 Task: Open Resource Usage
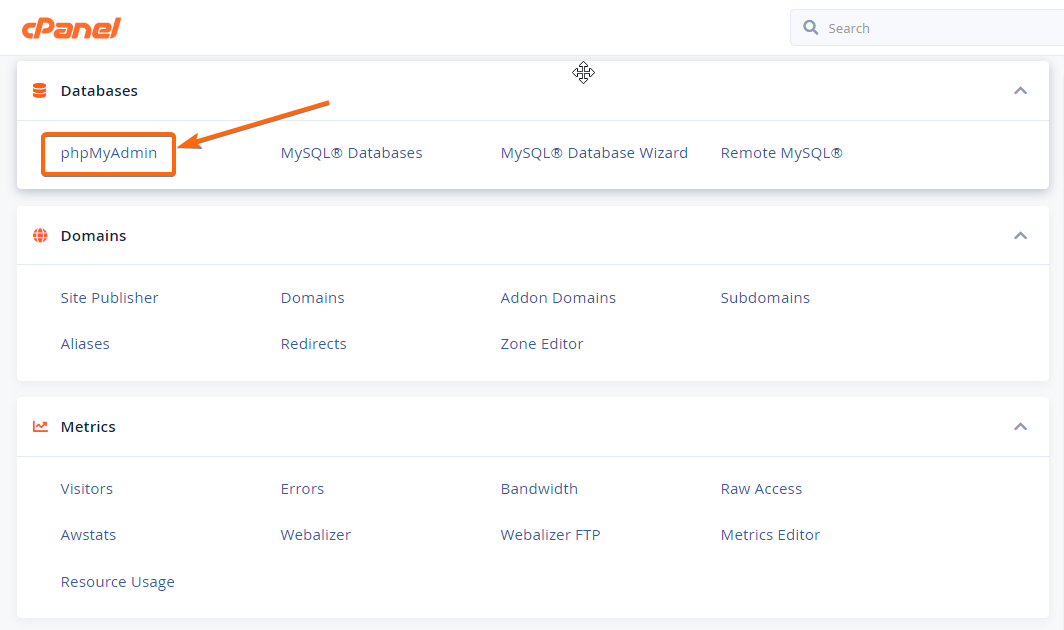pyautogui.click(x=117, y=582)
